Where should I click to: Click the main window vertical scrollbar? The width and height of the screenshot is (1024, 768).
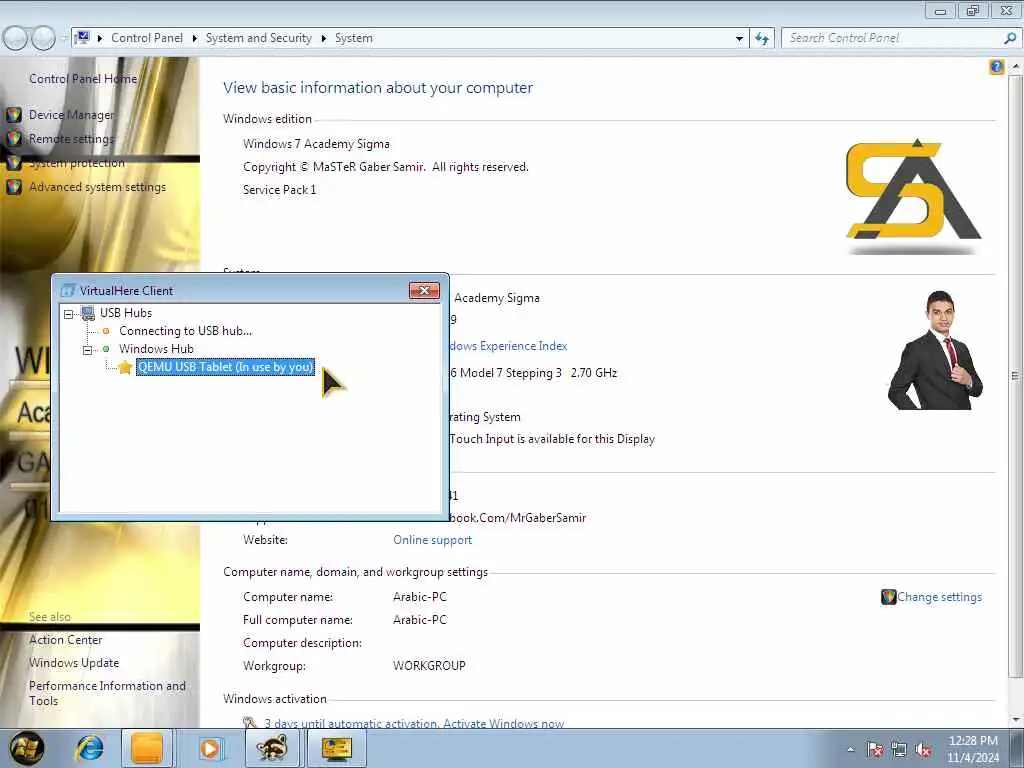[1016, 376]
